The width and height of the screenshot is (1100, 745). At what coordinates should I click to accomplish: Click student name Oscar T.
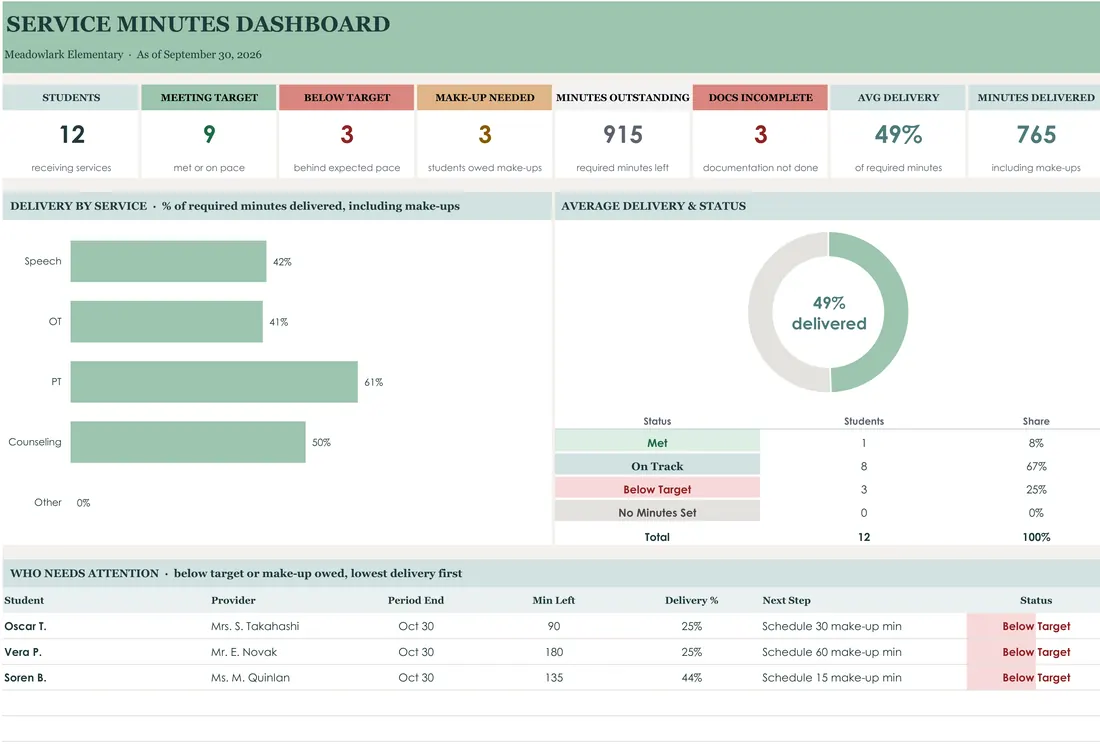(x=25, y=626)
